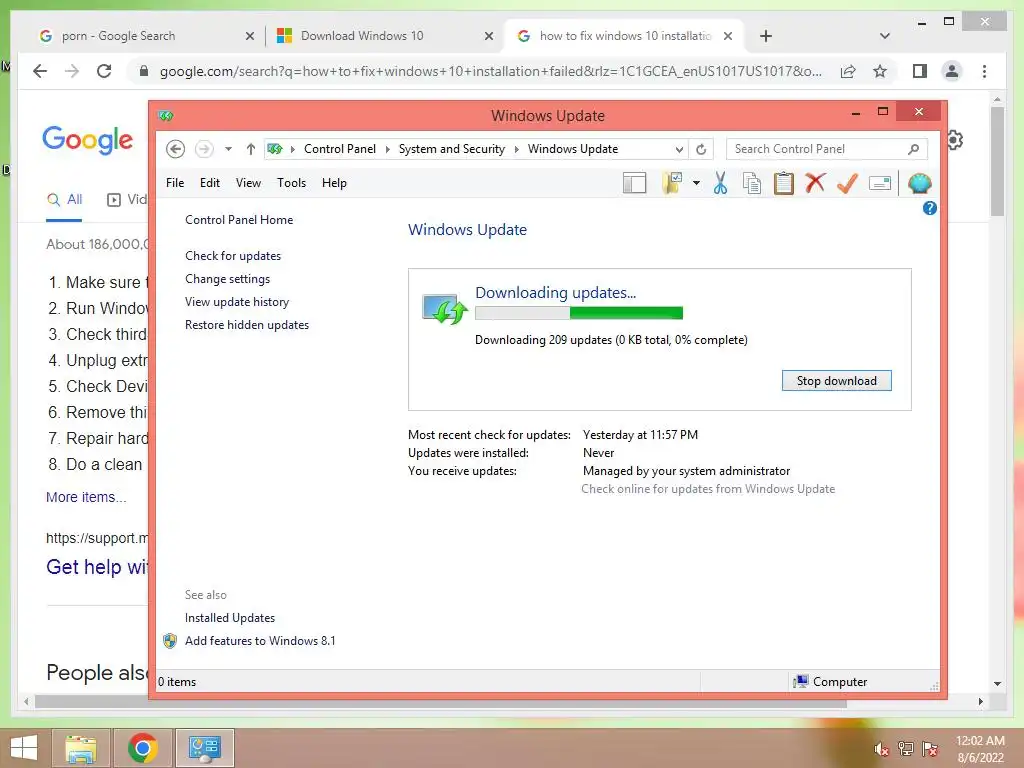Click the orange checkmark Properties icon
Viewport: 1024px width, 768px height.
(847, 183)
